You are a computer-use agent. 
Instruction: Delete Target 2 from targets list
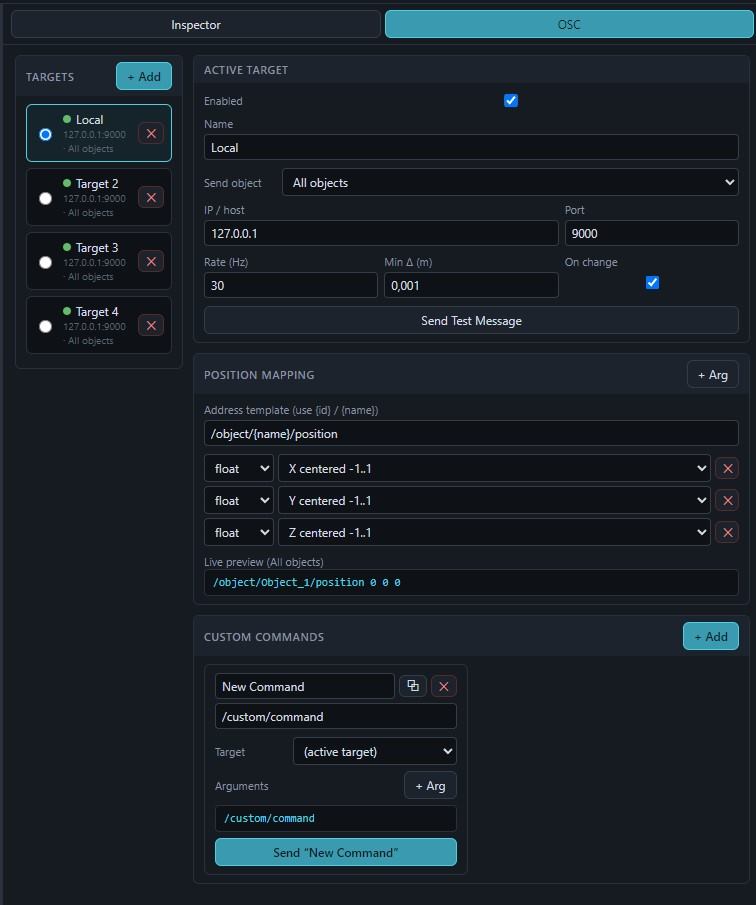[x=151, y=198]
